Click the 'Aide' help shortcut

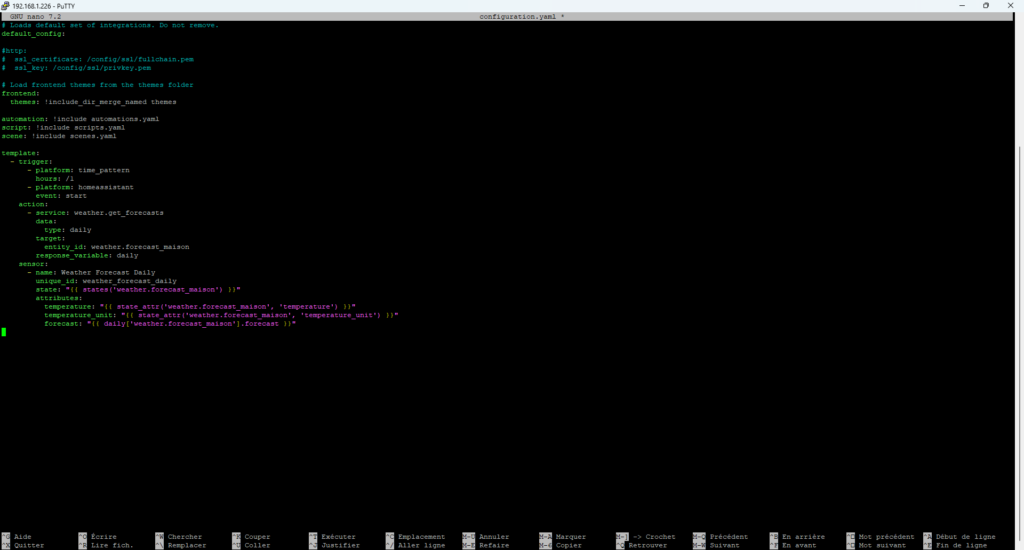tap(23, 537)
